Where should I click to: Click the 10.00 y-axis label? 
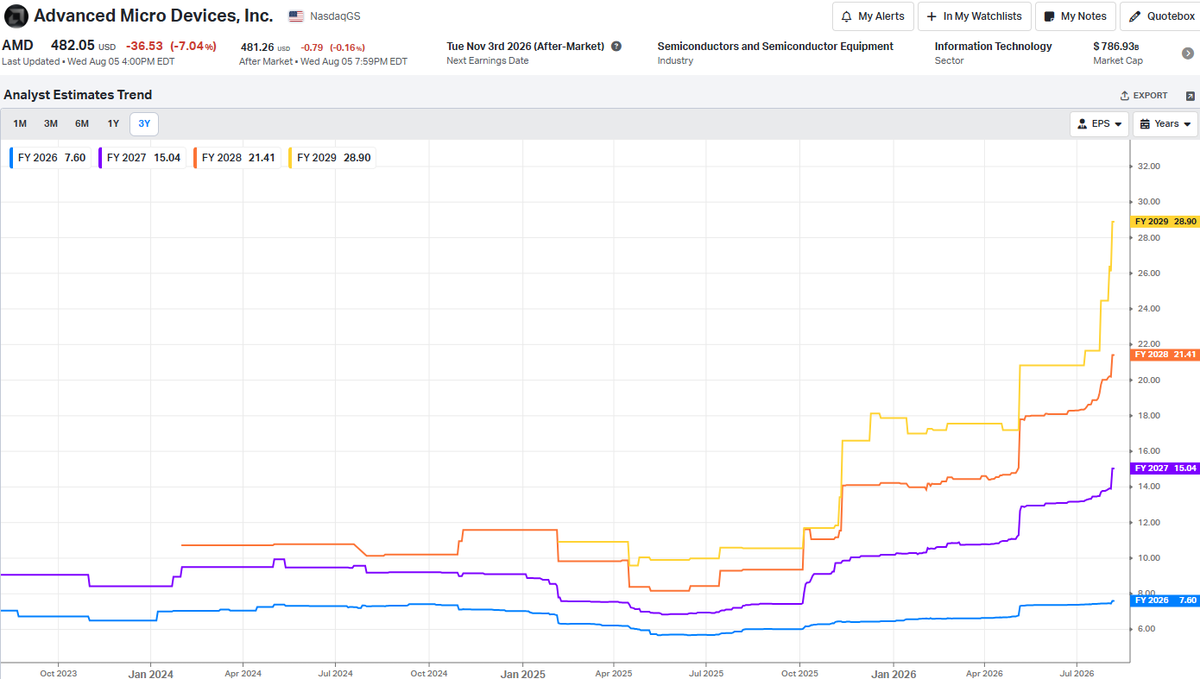click(1148, 558)
